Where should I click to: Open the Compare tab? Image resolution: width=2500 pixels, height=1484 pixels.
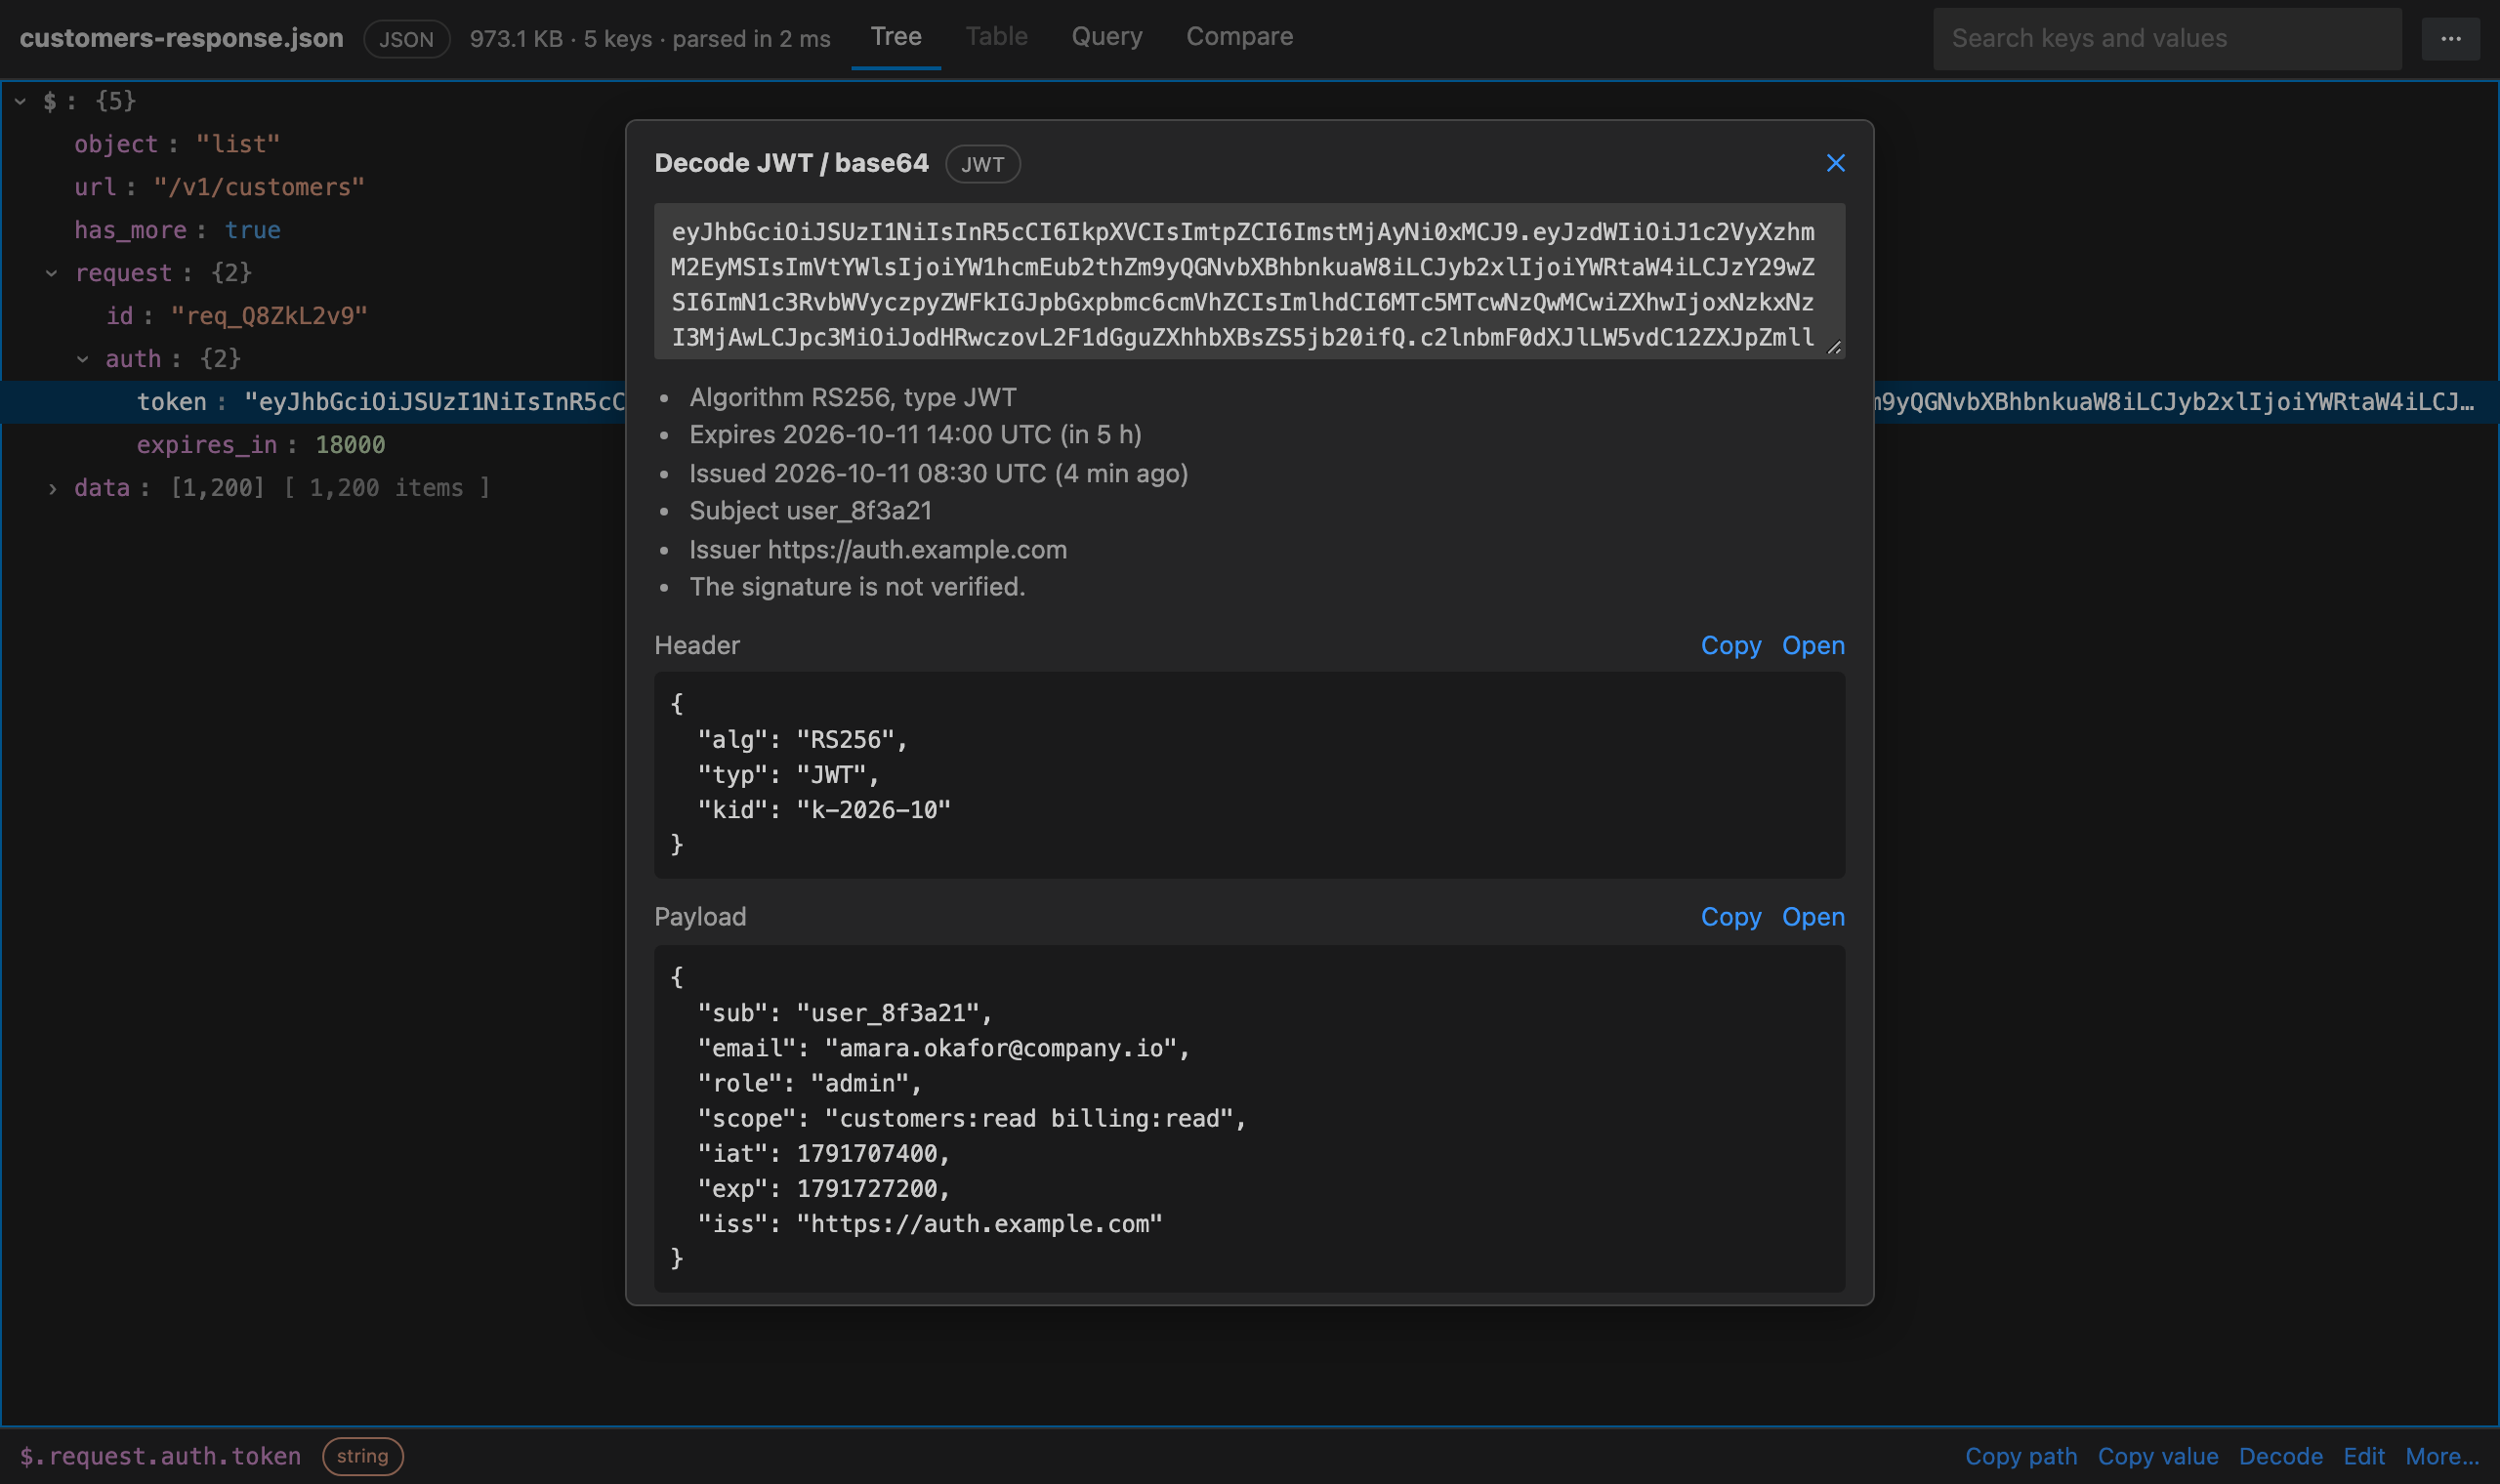[1239, 37]
